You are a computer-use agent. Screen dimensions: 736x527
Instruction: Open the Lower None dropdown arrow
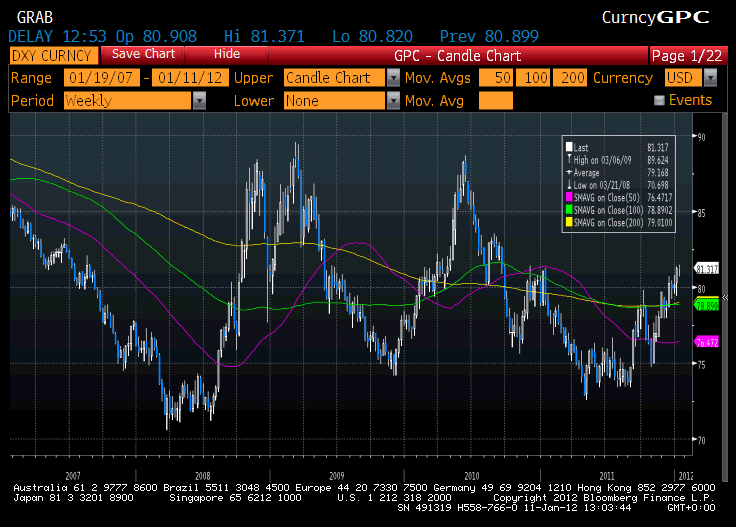393,100
